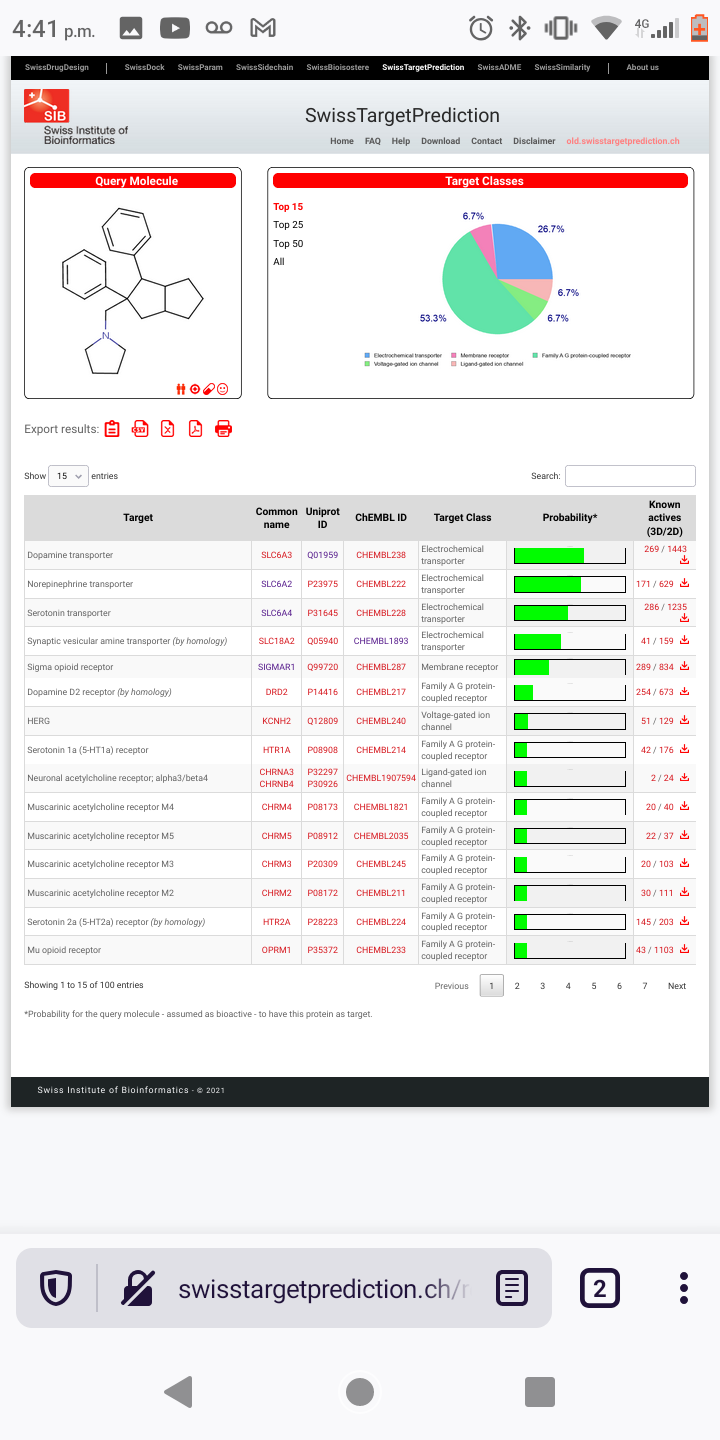Click the smiley icon under query molecule
The height and width of the screenshot is (1440, 720).
(x=223, y=389)
